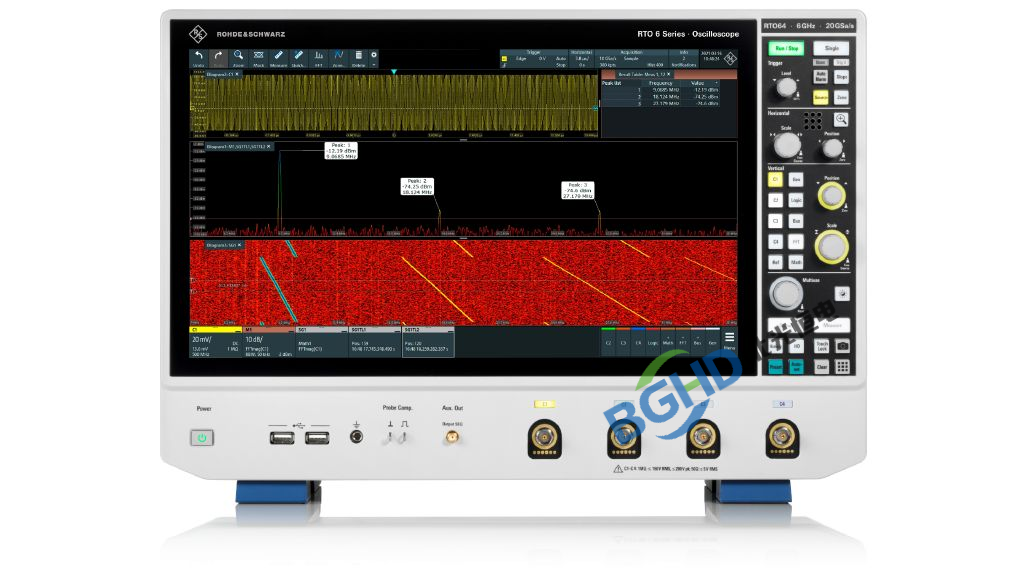Click the Undo toolbar icon
This screenshot has height=576, width=1024.
(x=199, y=58)
